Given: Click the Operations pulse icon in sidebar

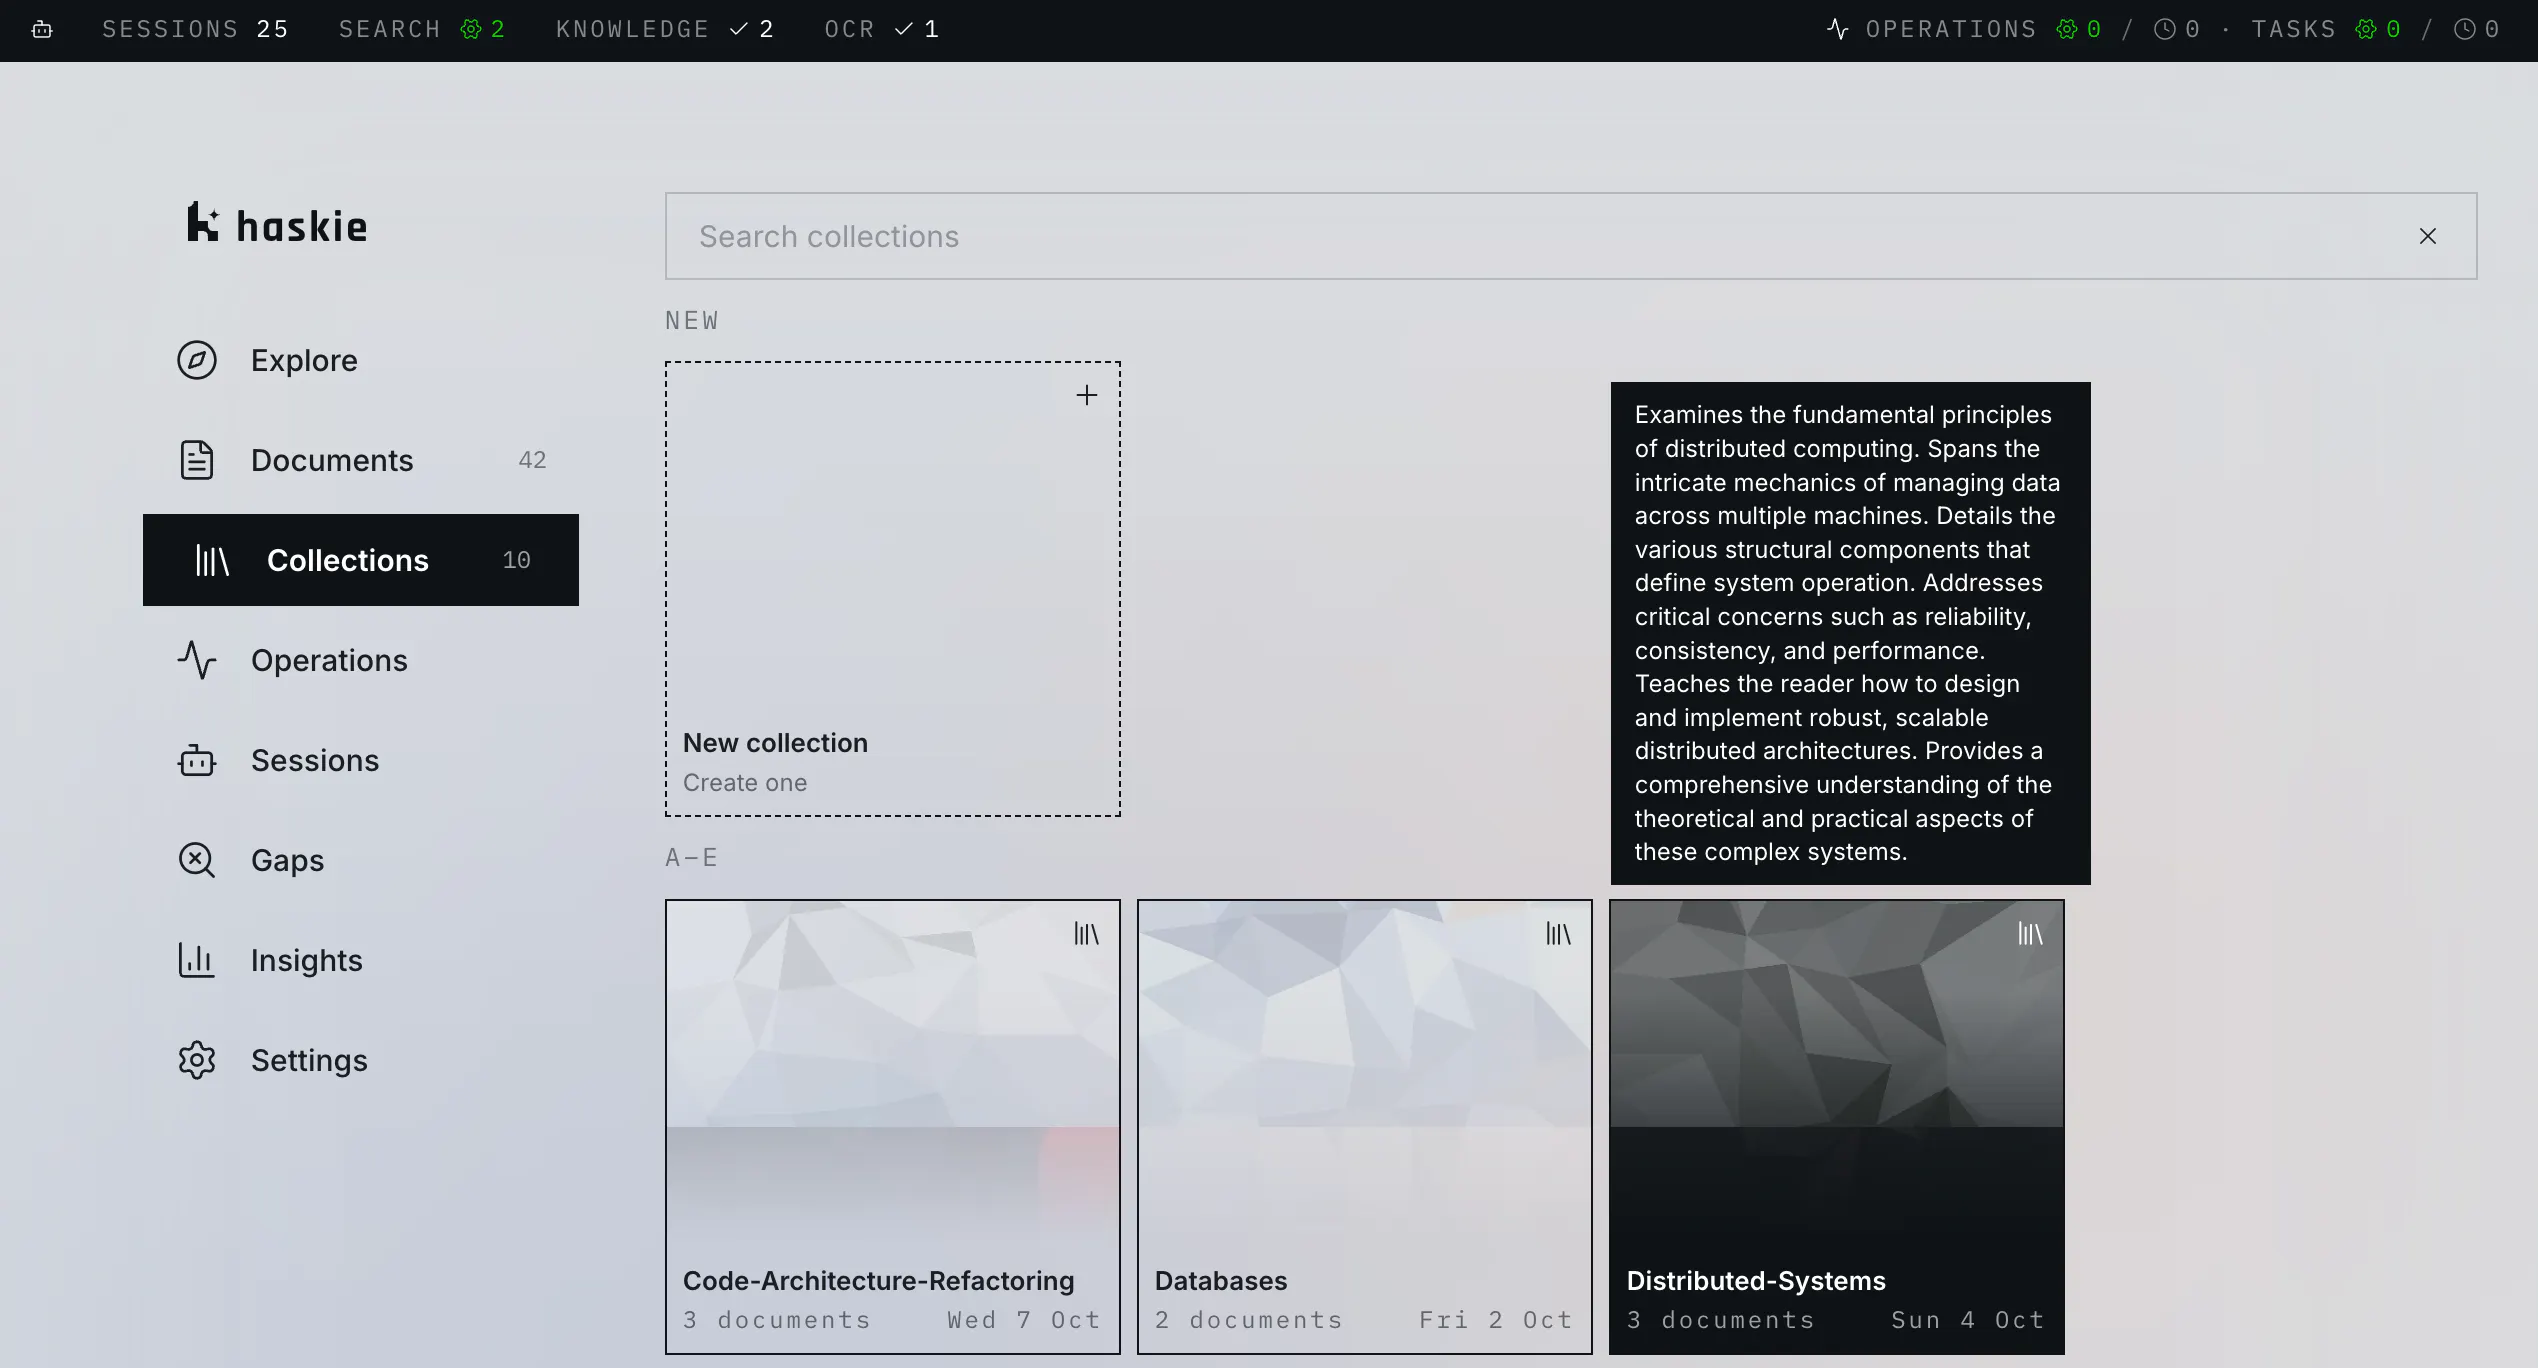Looking at the screenshot, I should (x=197, y=660).
